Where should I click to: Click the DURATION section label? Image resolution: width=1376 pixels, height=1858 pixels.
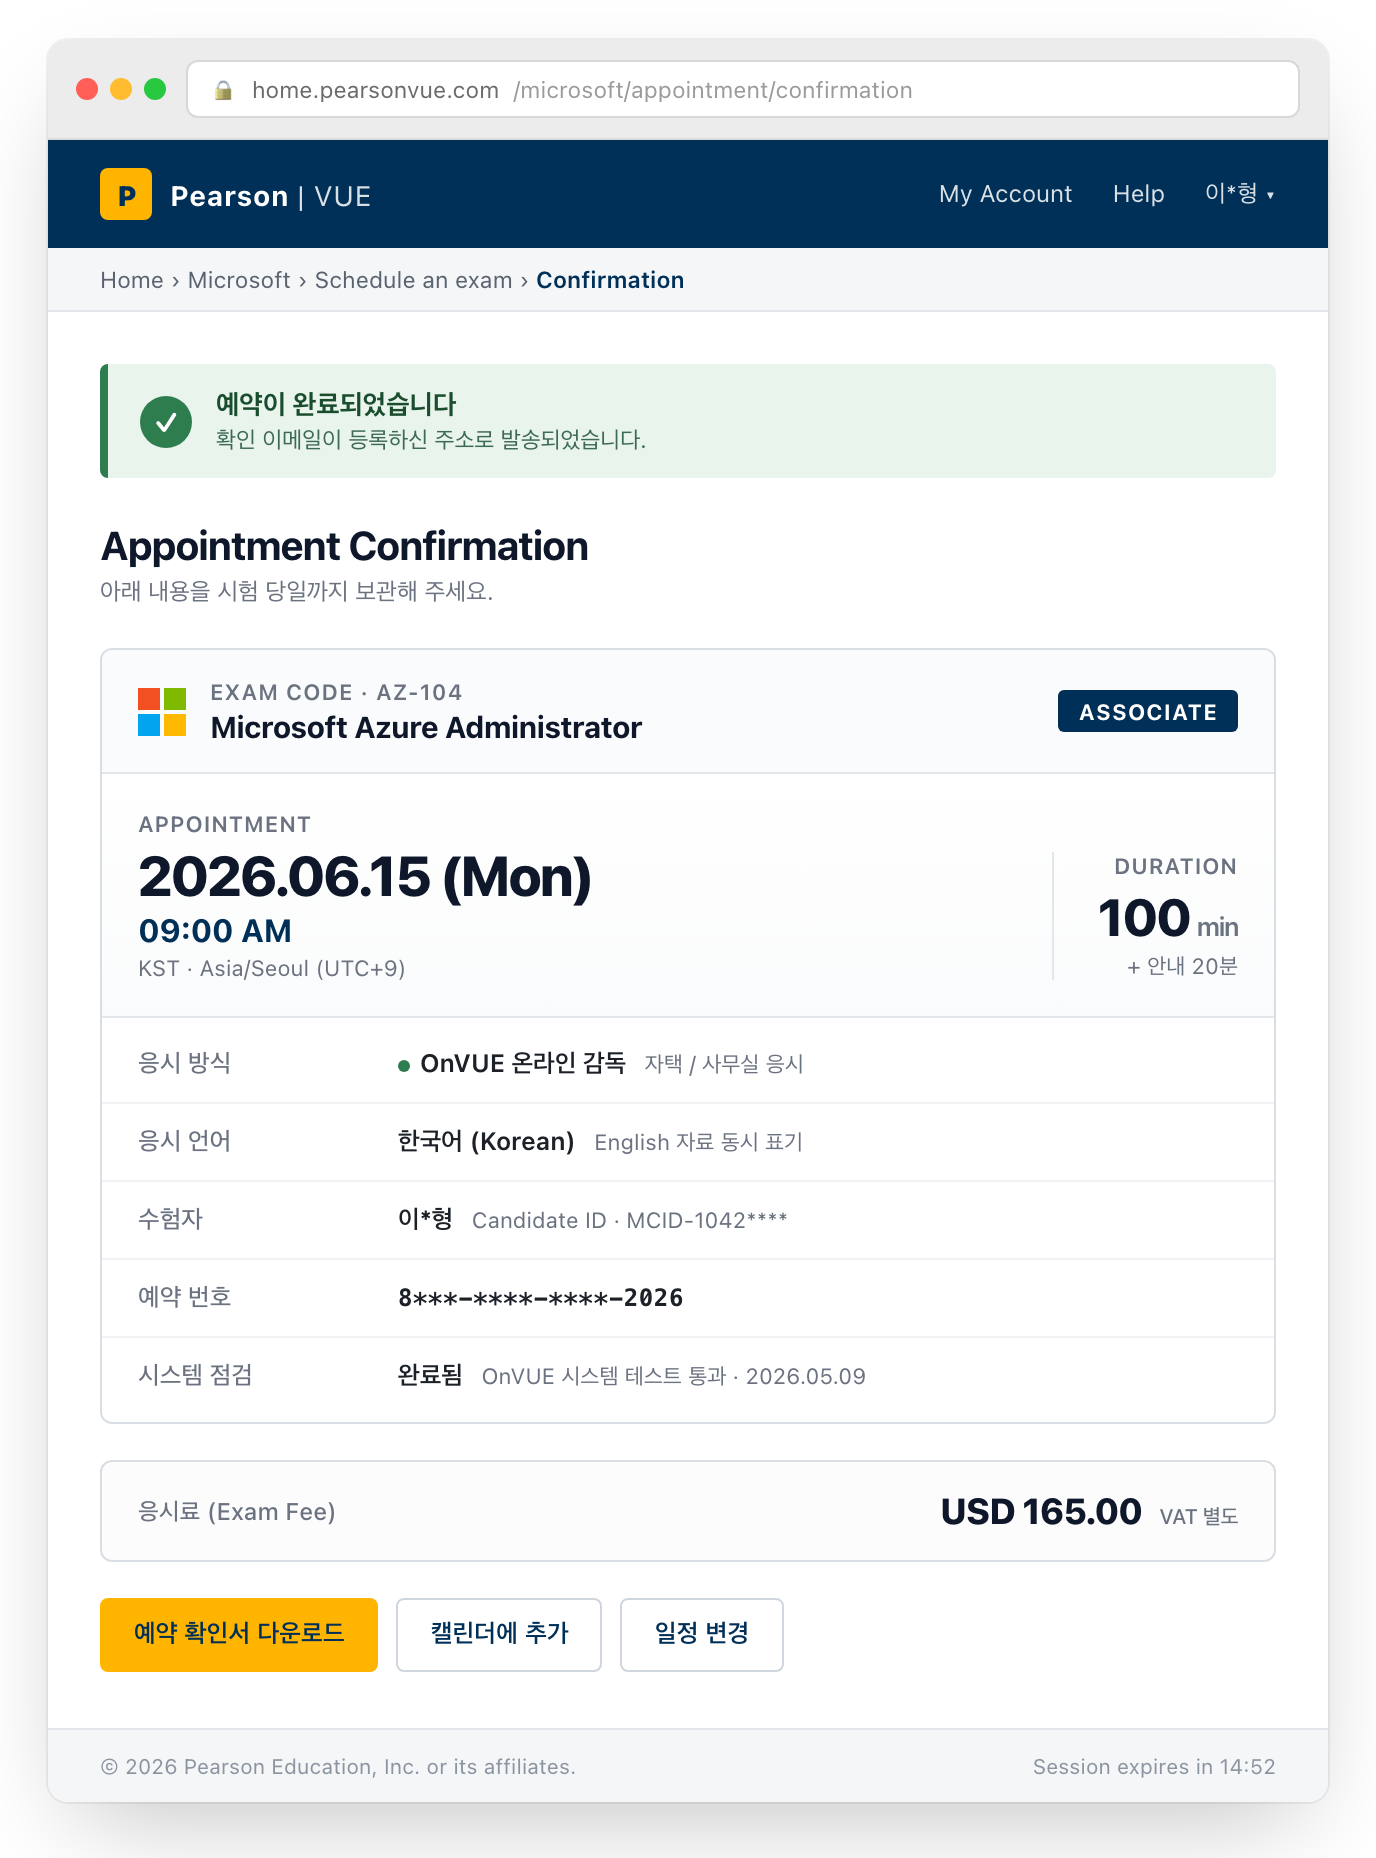point(1176,866)
